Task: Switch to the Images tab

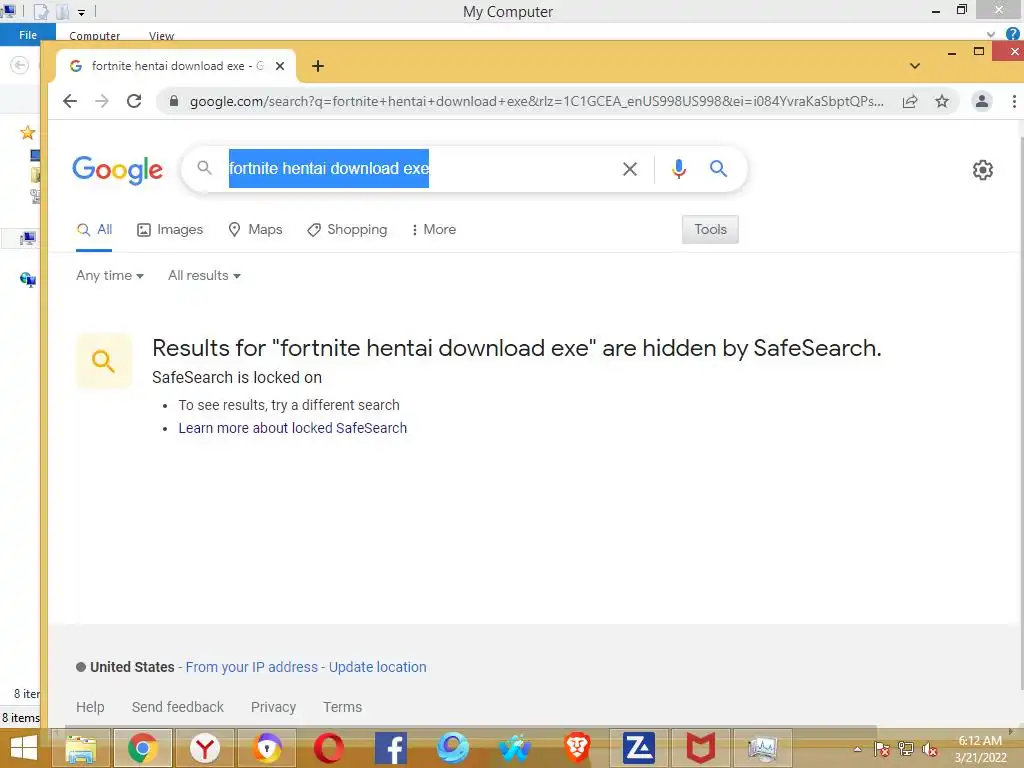Action: 170,230
